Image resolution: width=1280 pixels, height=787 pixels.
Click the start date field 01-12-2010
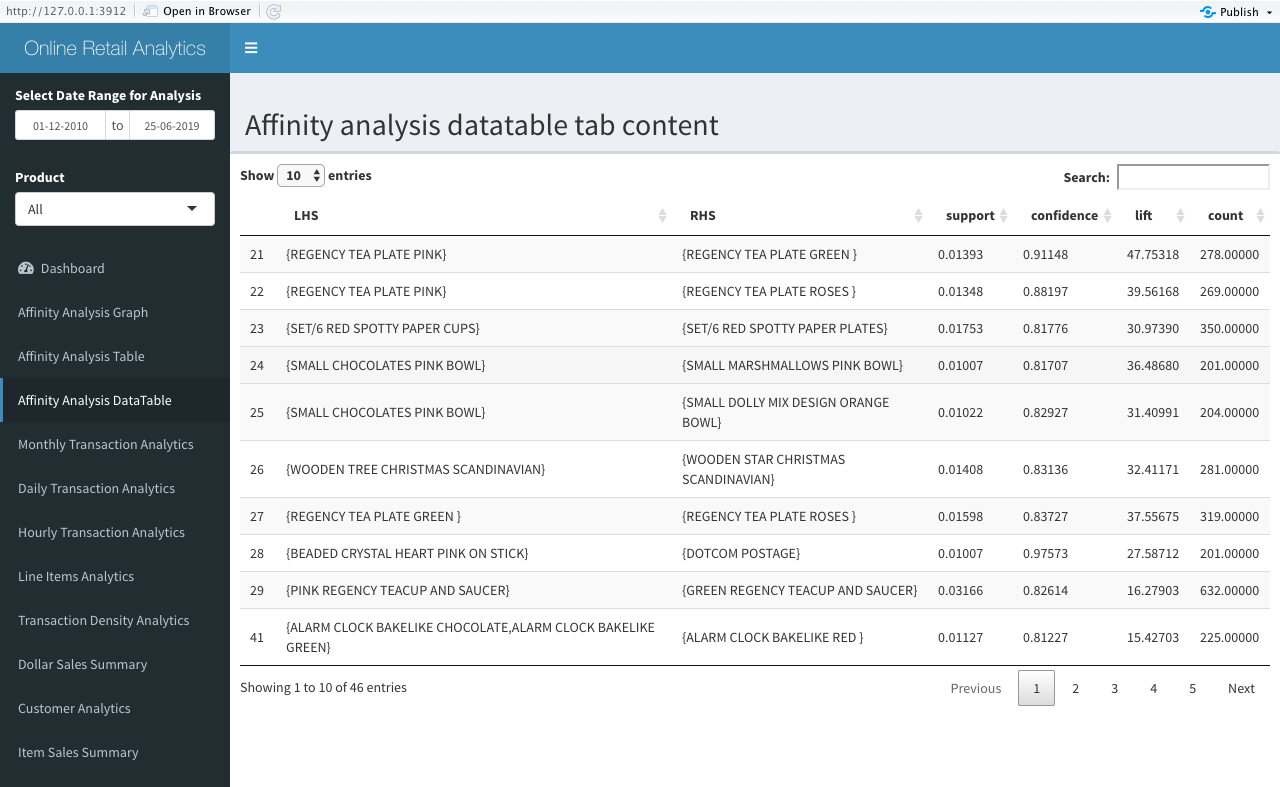point(60,126)
